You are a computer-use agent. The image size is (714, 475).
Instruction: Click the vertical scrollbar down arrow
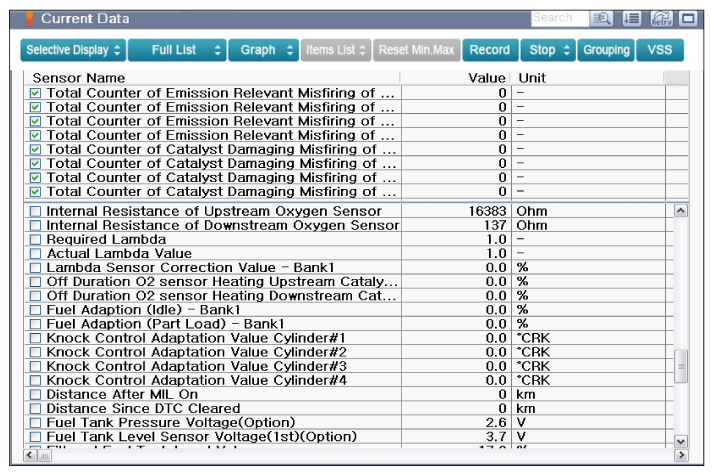point(681,441)
